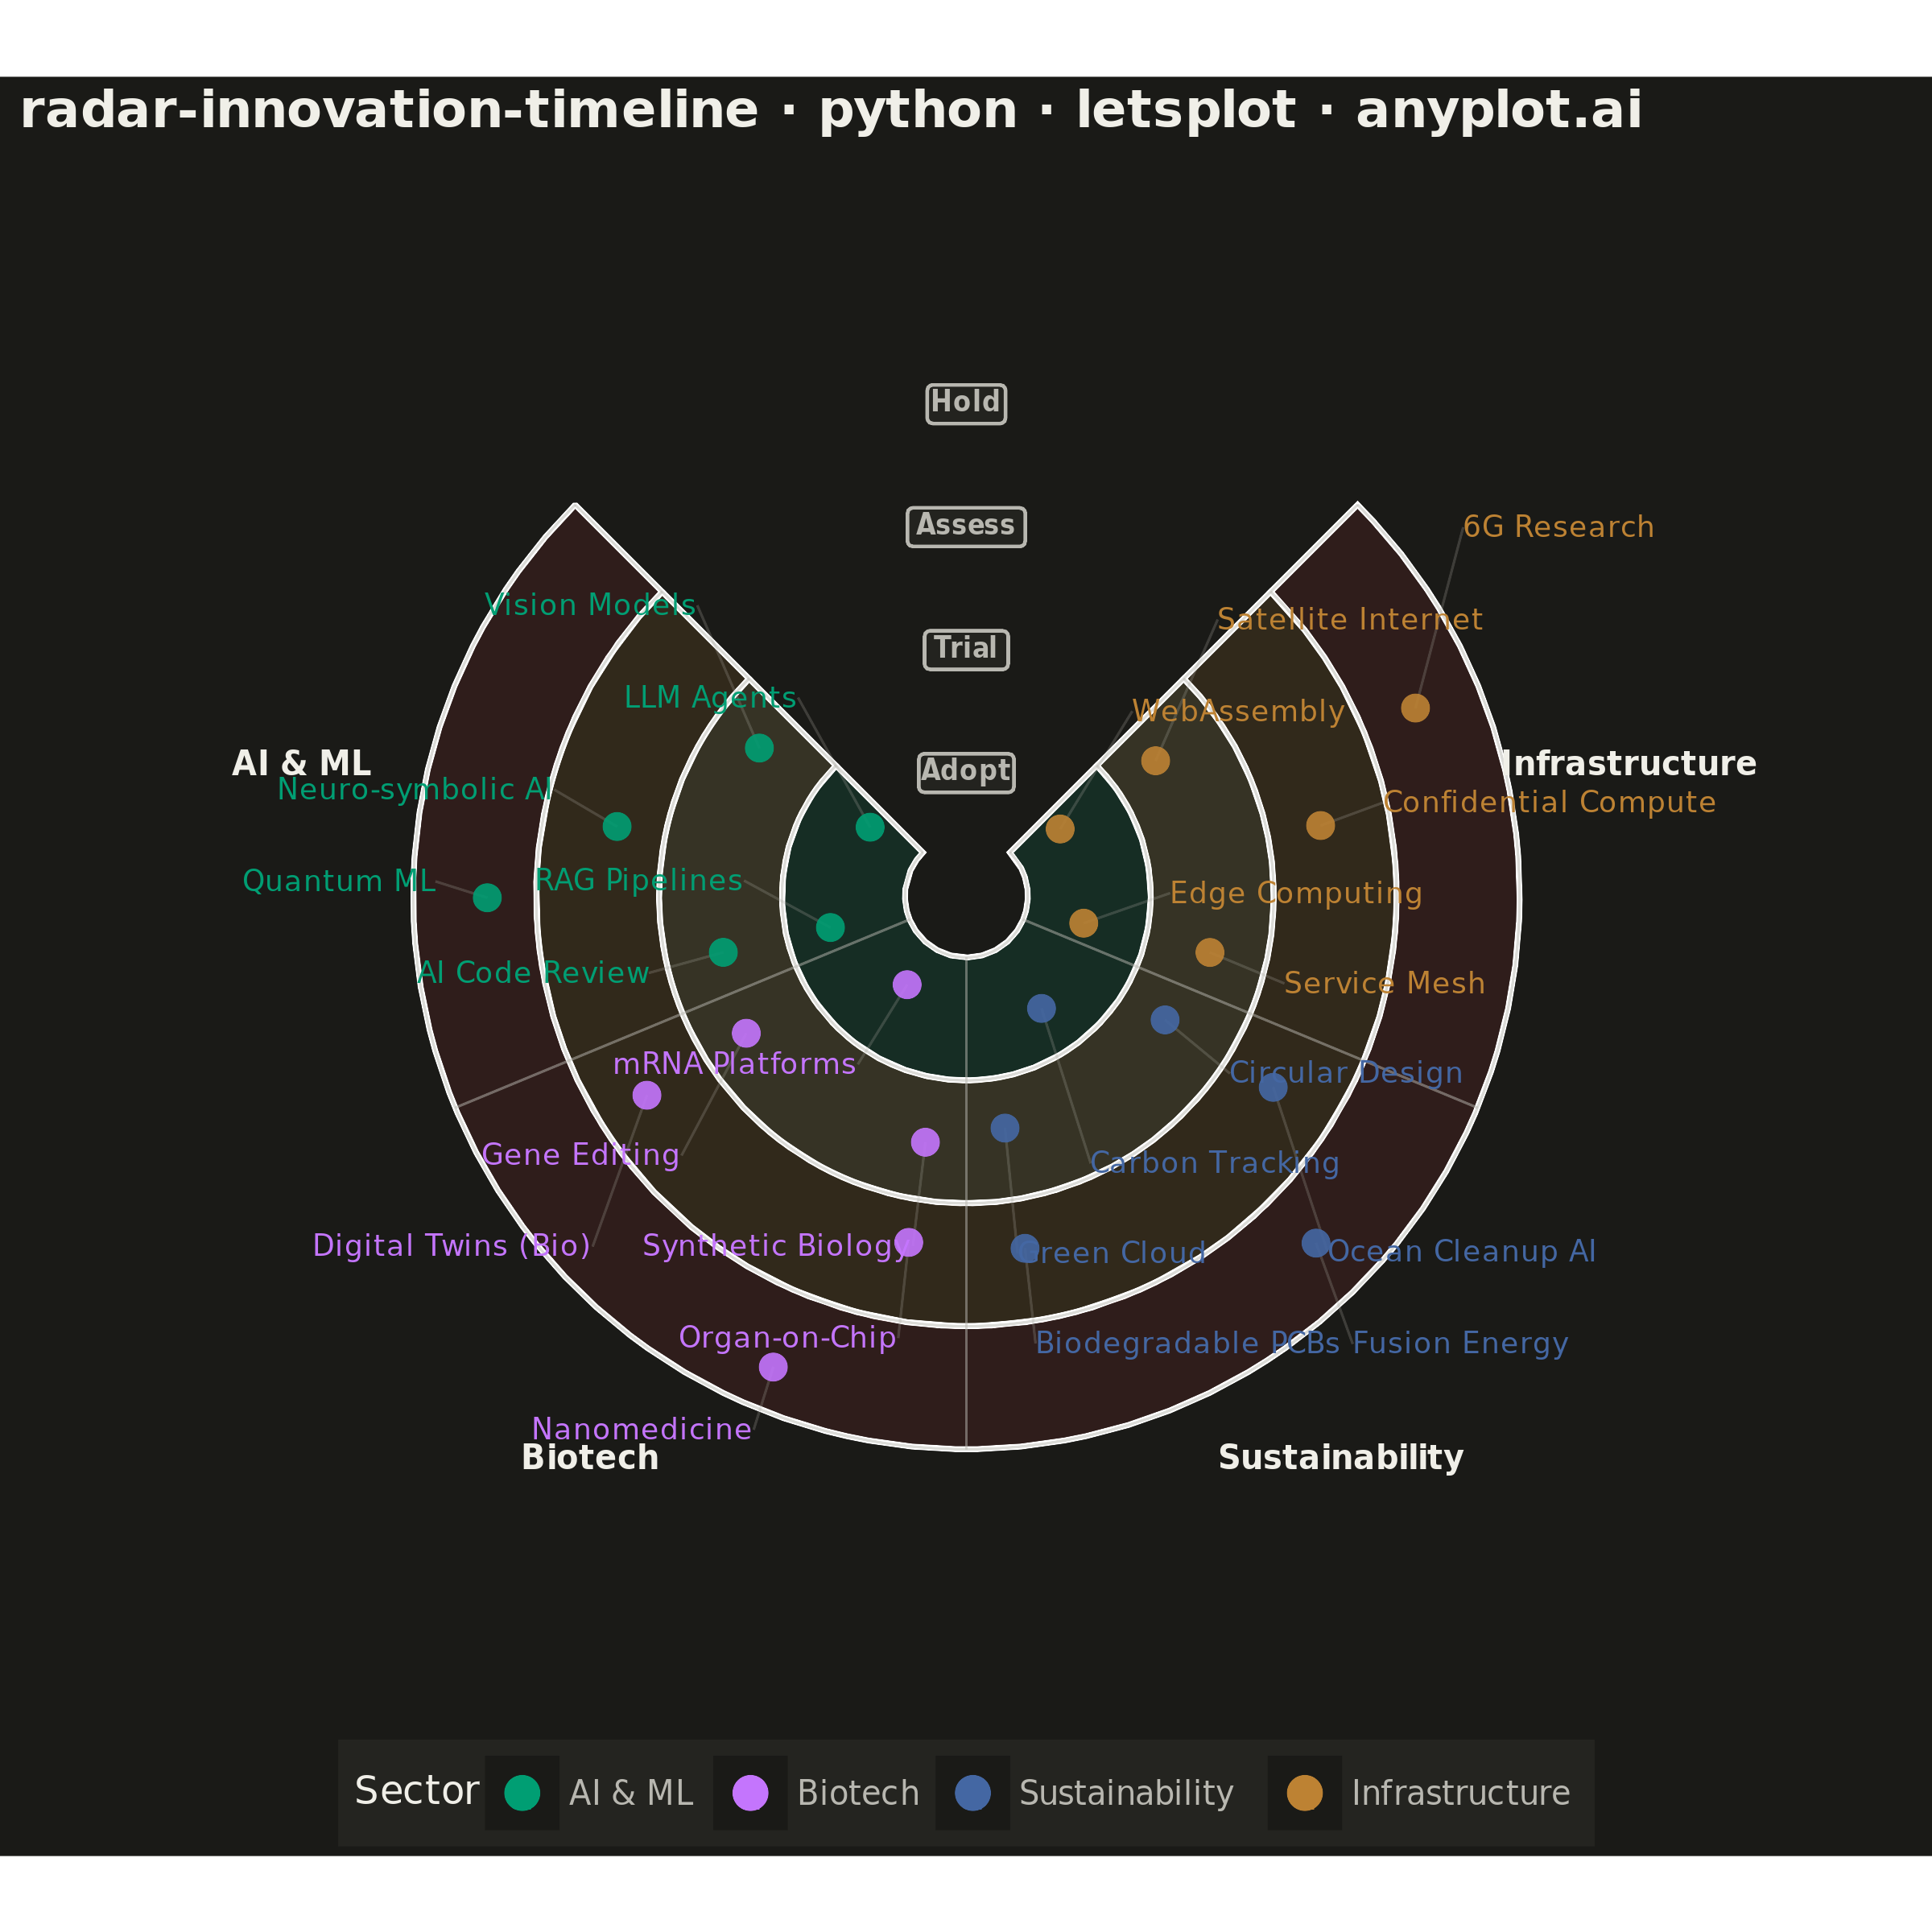Select the Trial ring label
This screenshot has height=1932, width=1932.
click(966, 650)
